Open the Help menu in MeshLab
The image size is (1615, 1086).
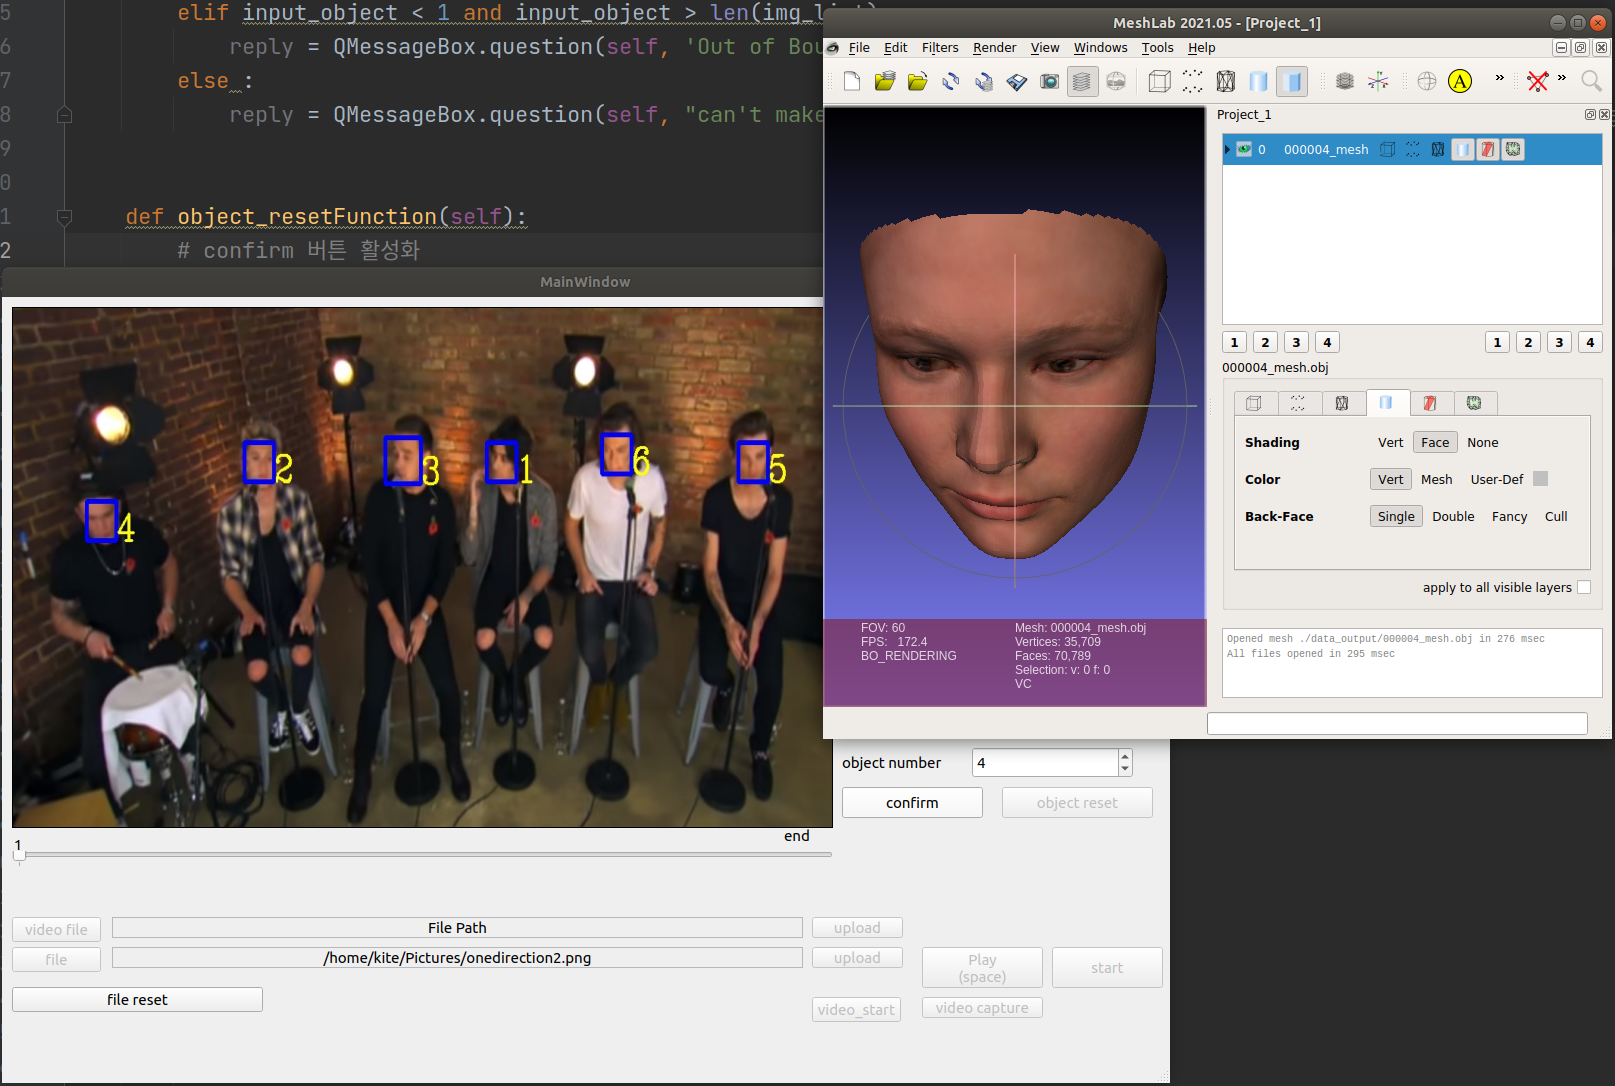pyautogui.click(x=1201, y=47)
